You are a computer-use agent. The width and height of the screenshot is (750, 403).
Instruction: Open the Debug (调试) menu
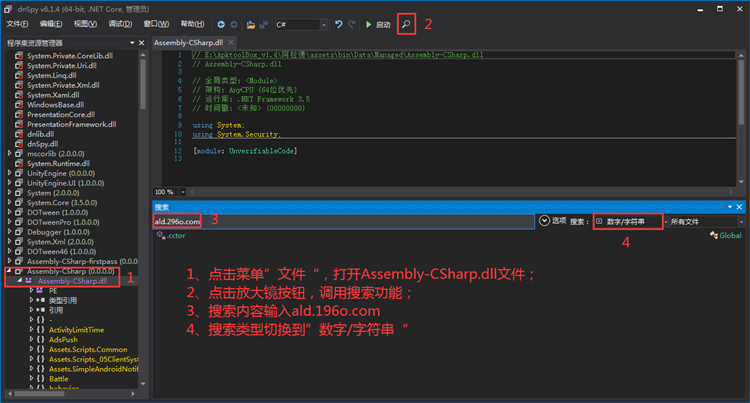tap(119, 23)
